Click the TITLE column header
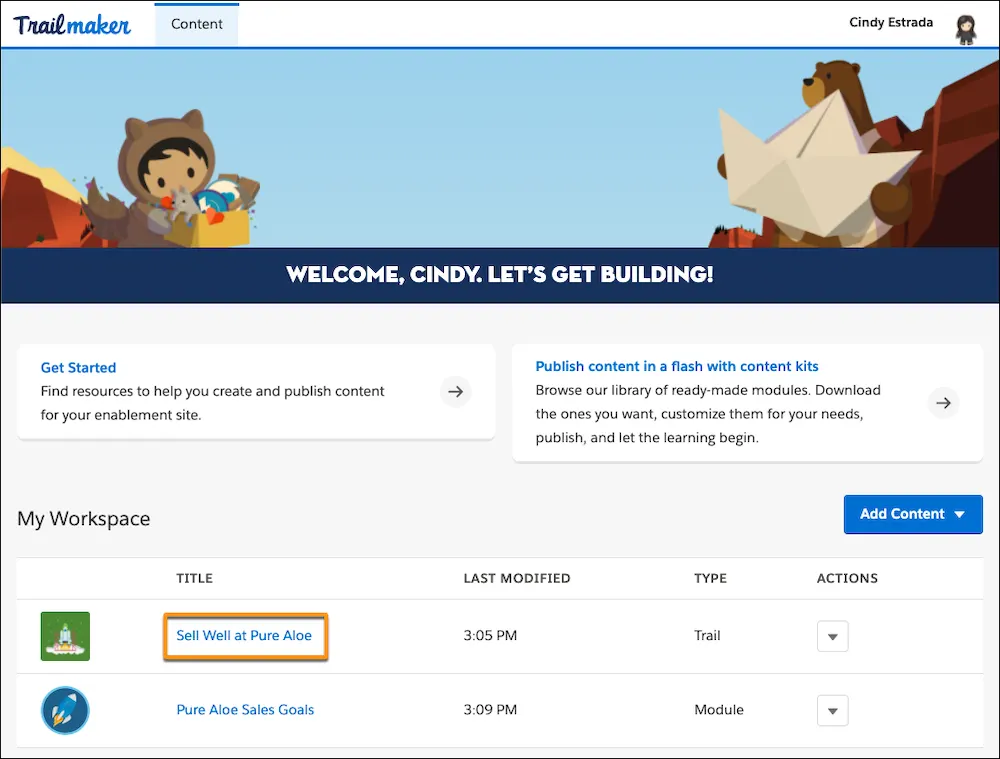This screenshot has width=1000, height=759. coord(194,578)
